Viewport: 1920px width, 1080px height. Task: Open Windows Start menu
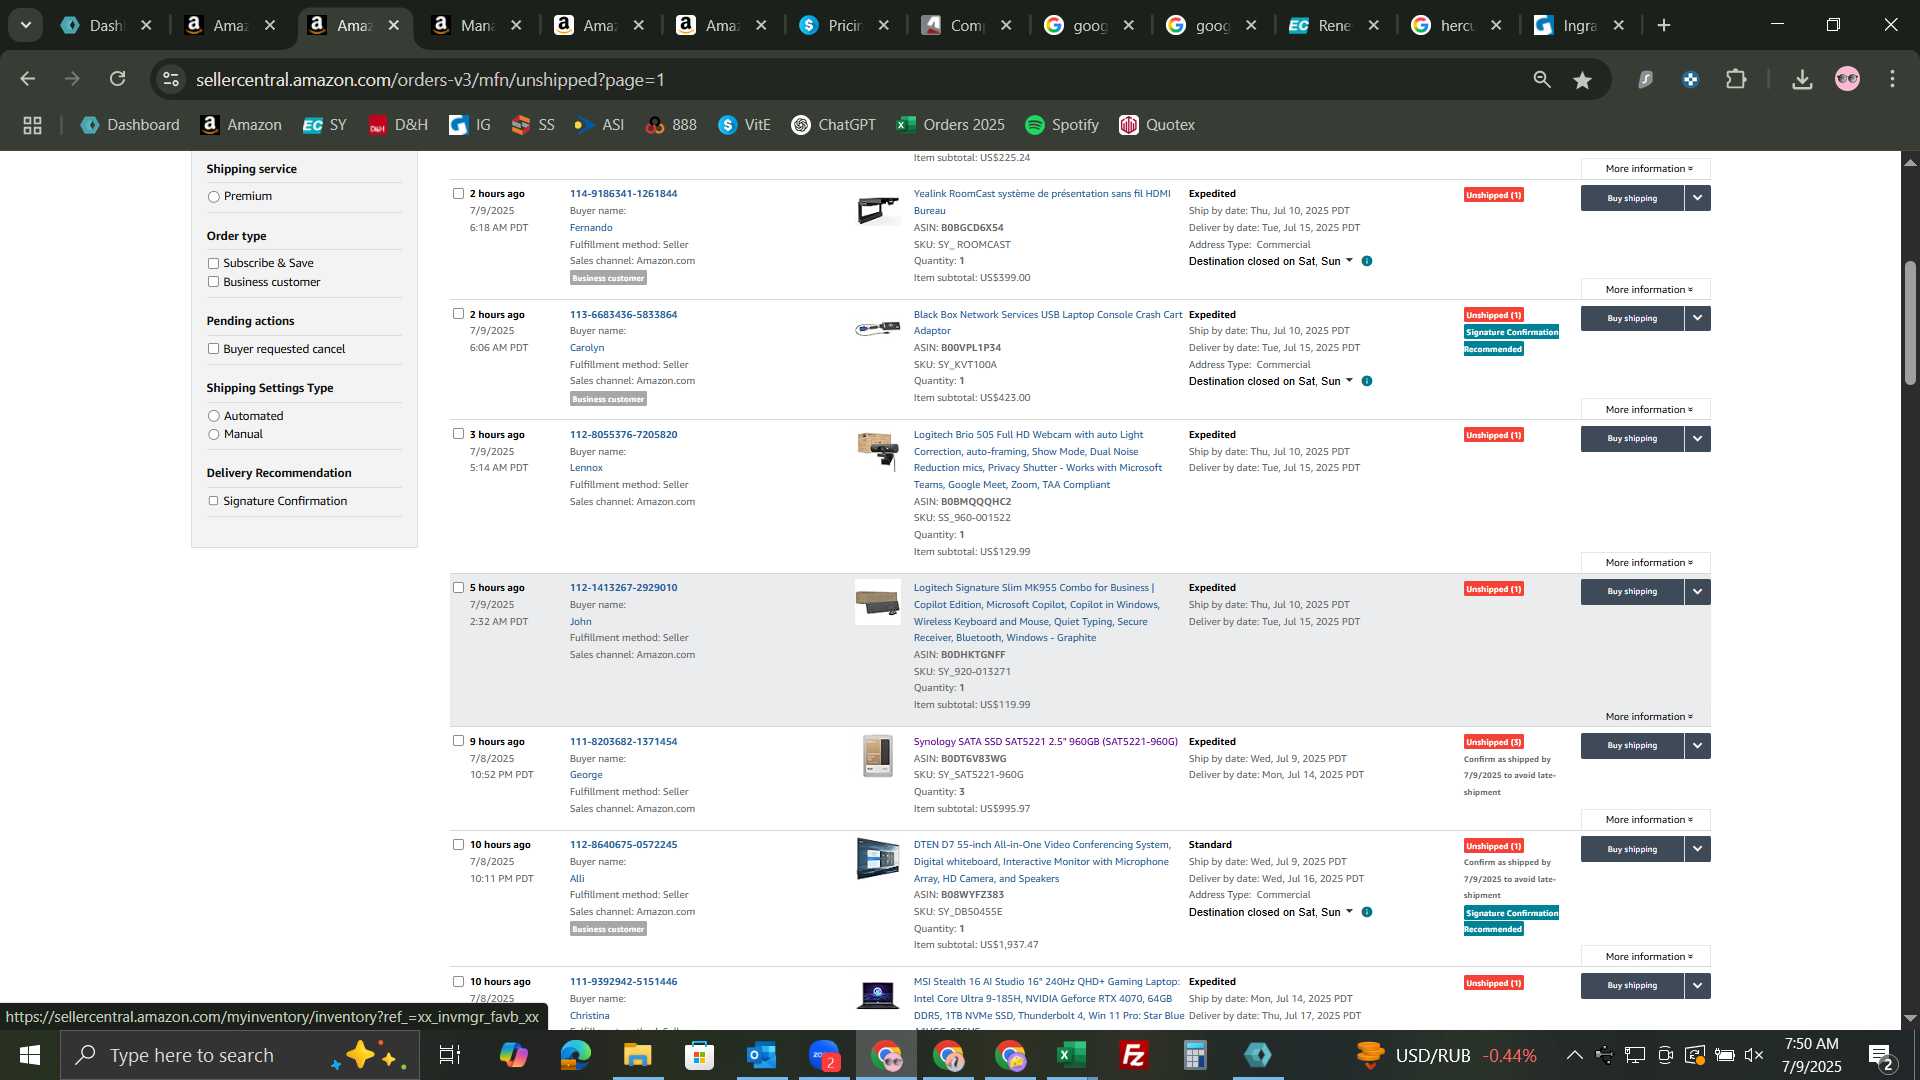point(30,1055)
